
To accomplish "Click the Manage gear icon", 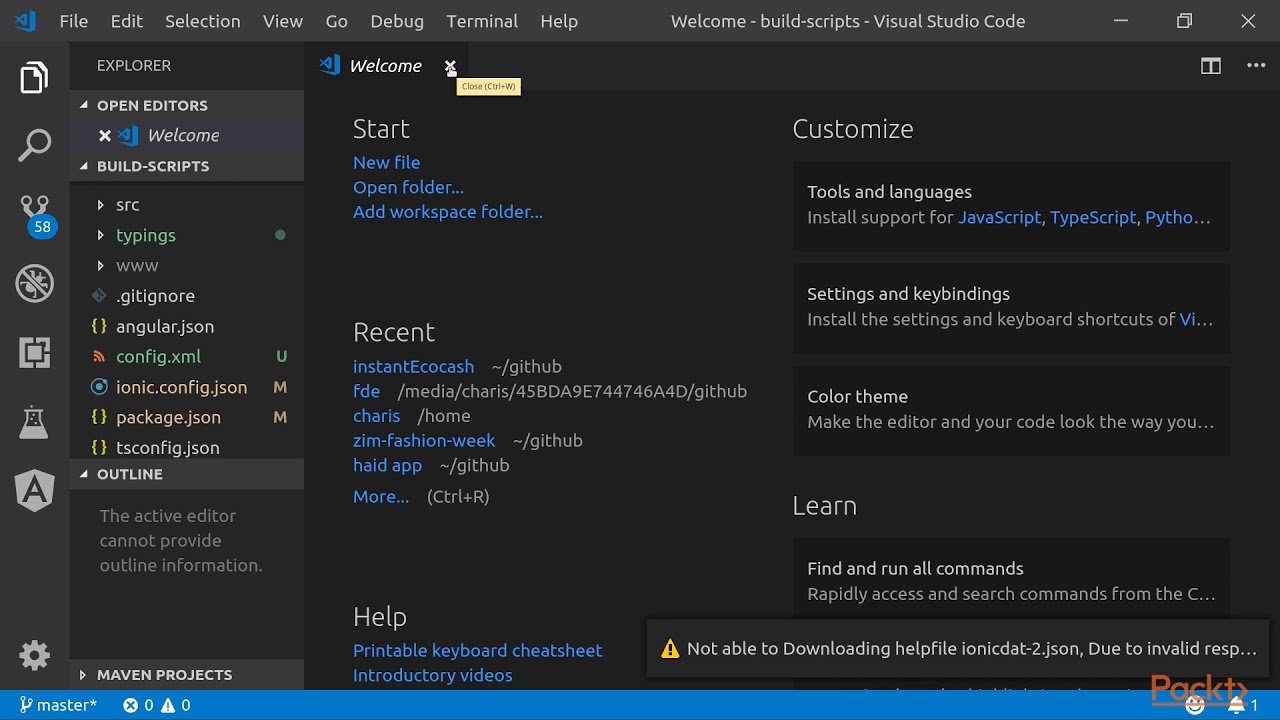I will (34, 656).
